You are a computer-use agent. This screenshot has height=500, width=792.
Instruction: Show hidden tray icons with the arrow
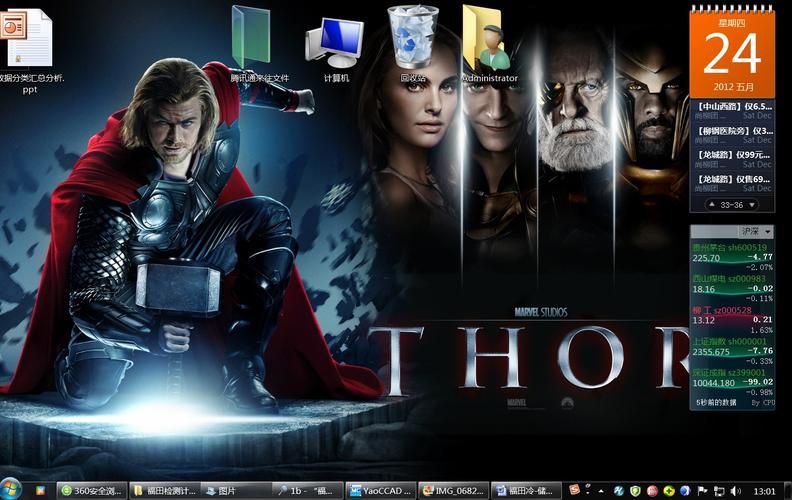[x=601, y=490]
